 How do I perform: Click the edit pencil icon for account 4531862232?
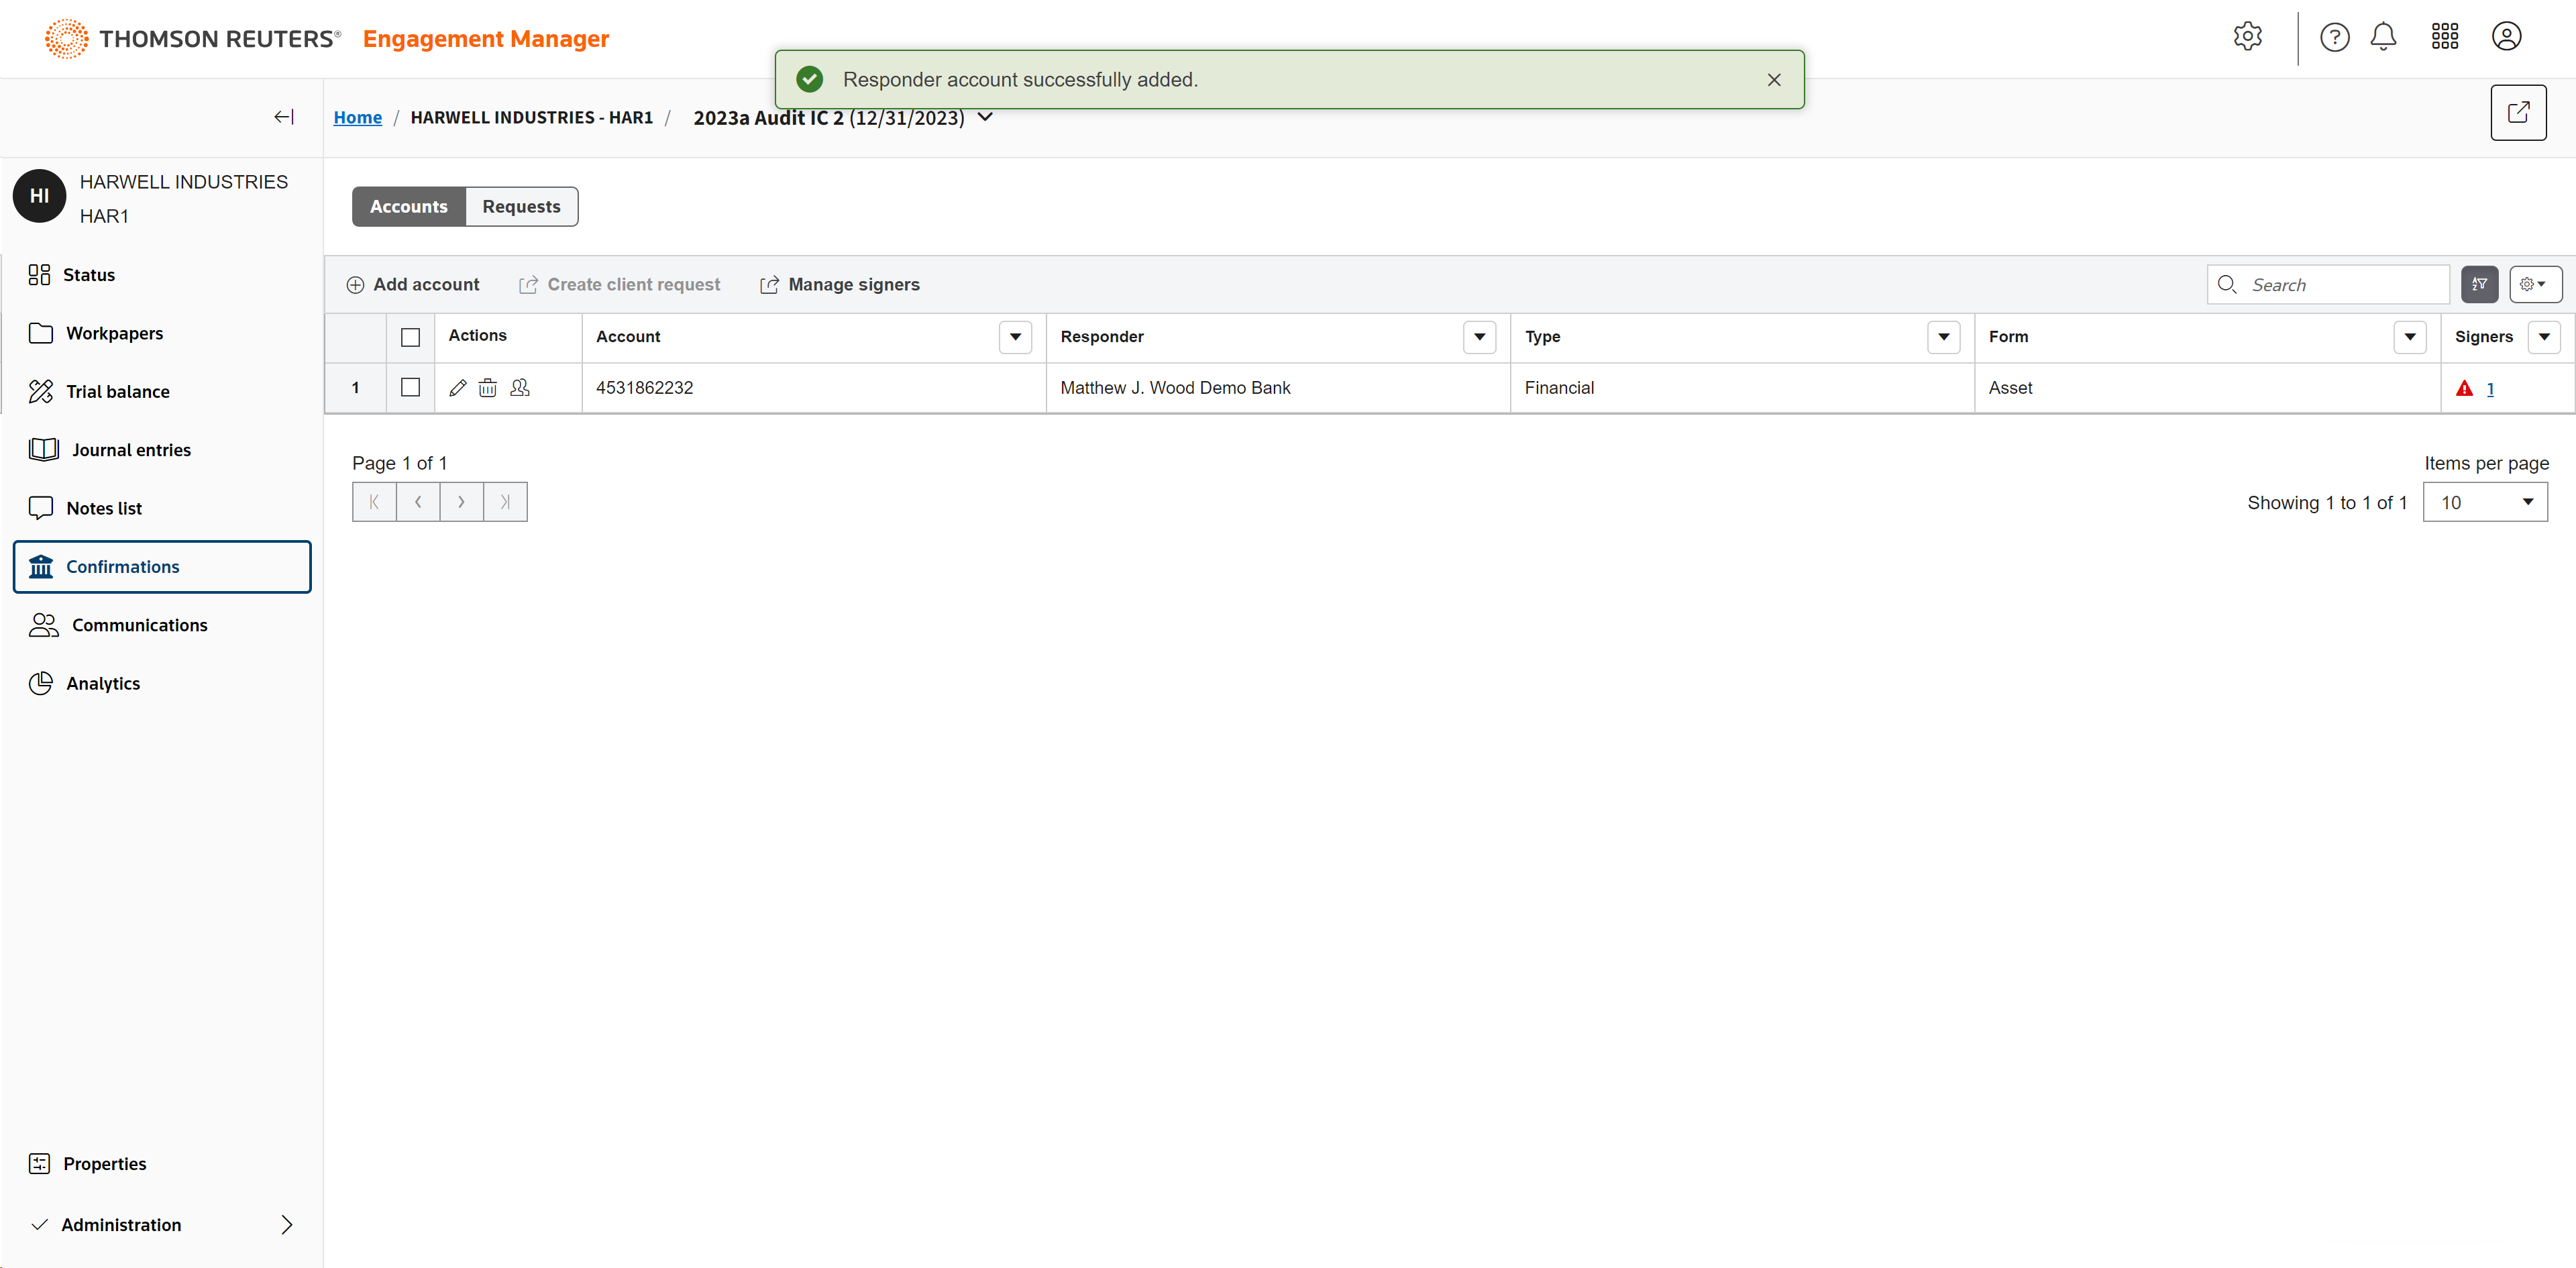point(458,388)
